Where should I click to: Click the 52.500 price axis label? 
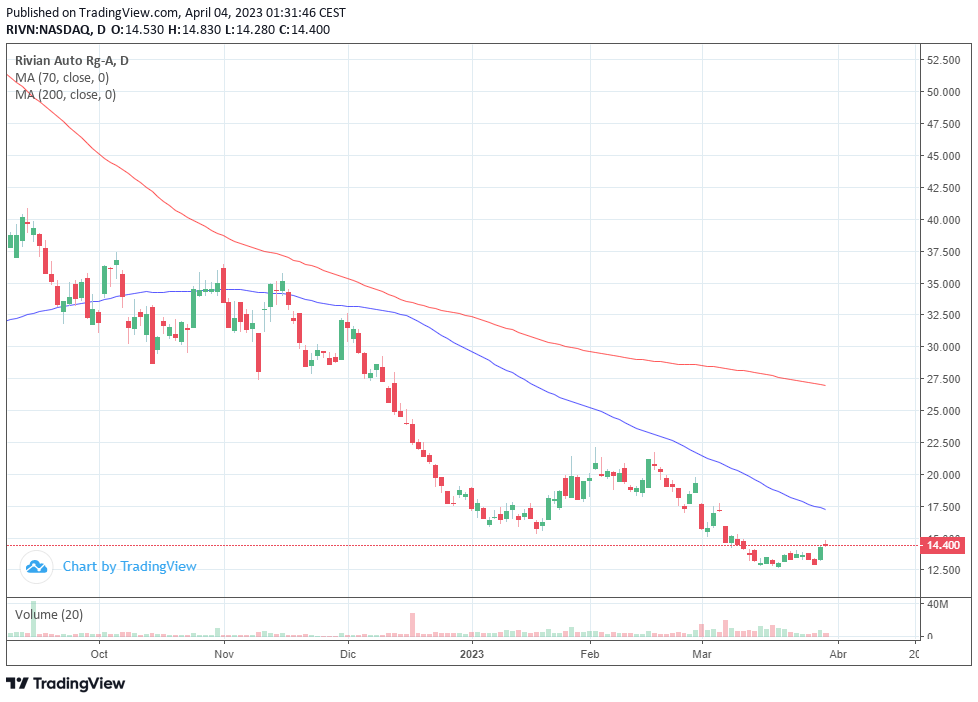pyautogui.click(x=943, y=60)
